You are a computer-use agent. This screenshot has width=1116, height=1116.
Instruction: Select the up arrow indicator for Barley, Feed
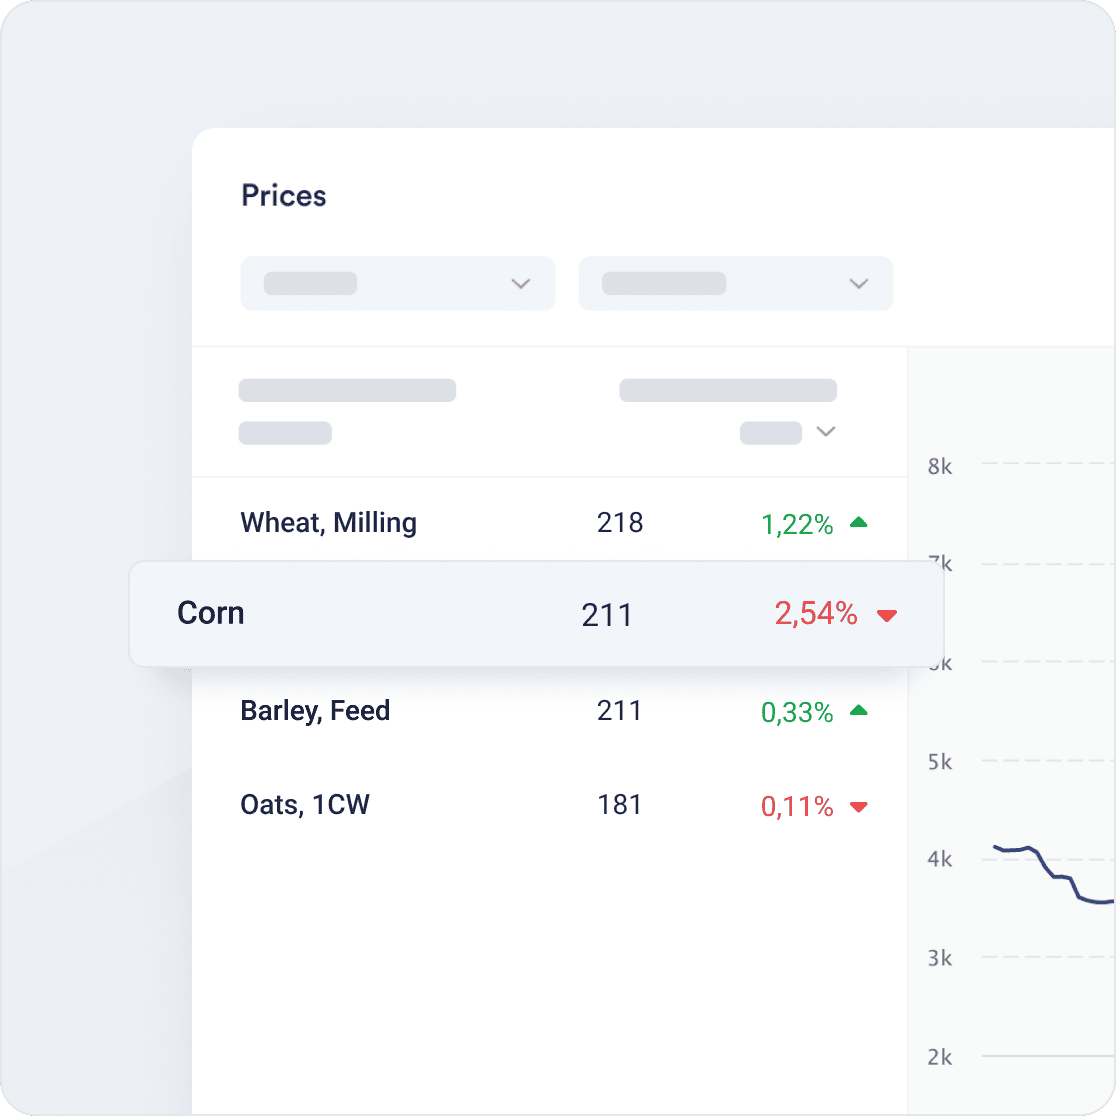coord(861,710)
